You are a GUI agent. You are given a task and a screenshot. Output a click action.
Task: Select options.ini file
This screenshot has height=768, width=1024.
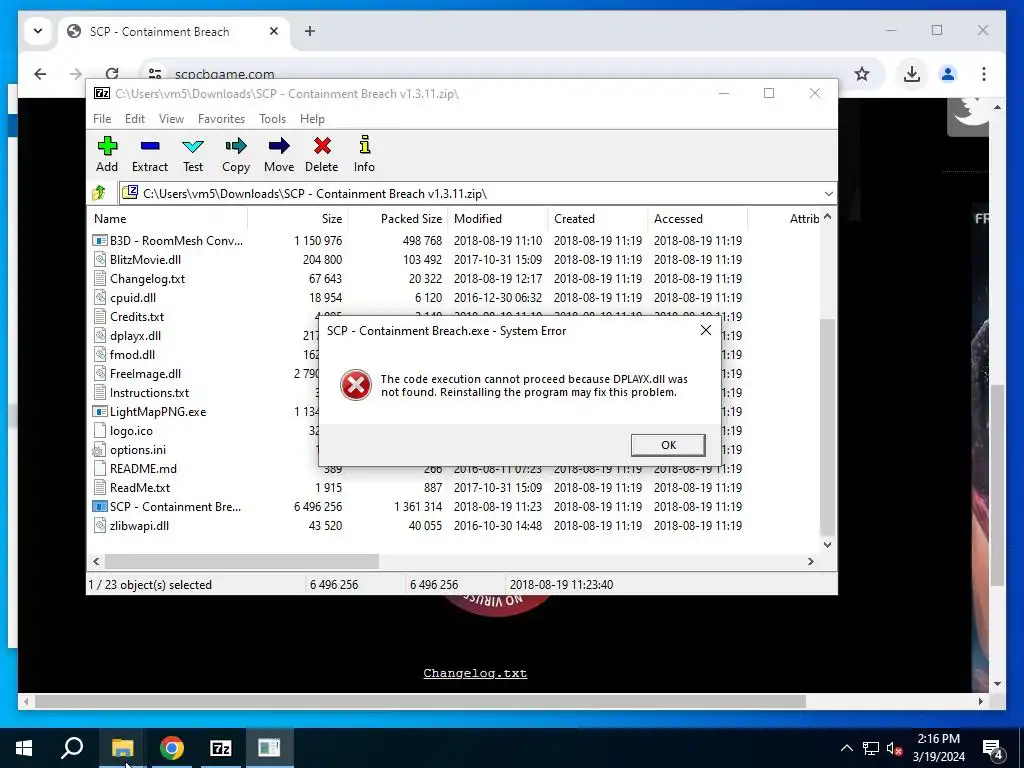138,449
